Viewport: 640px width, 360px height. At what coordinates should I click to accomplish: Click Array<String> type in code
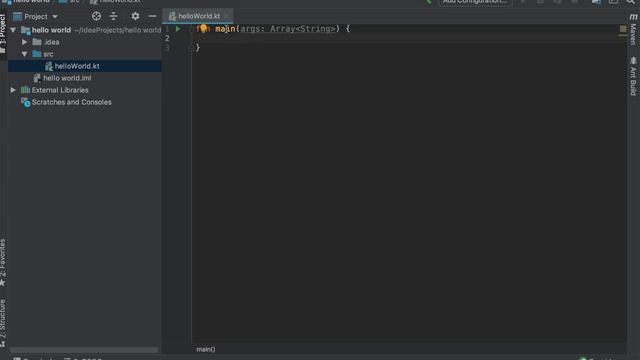[x=302, y=29]
